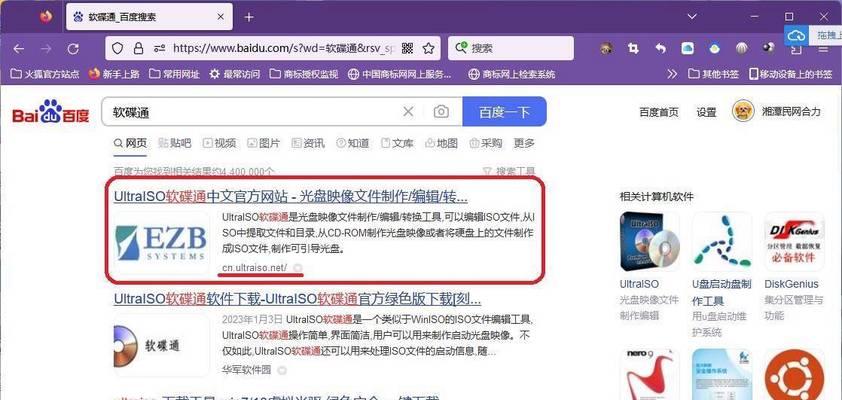This screenshot has height=400, width=842.
Task: Open UltraISO related software thumbnail
Action: (x=649, y=242)
